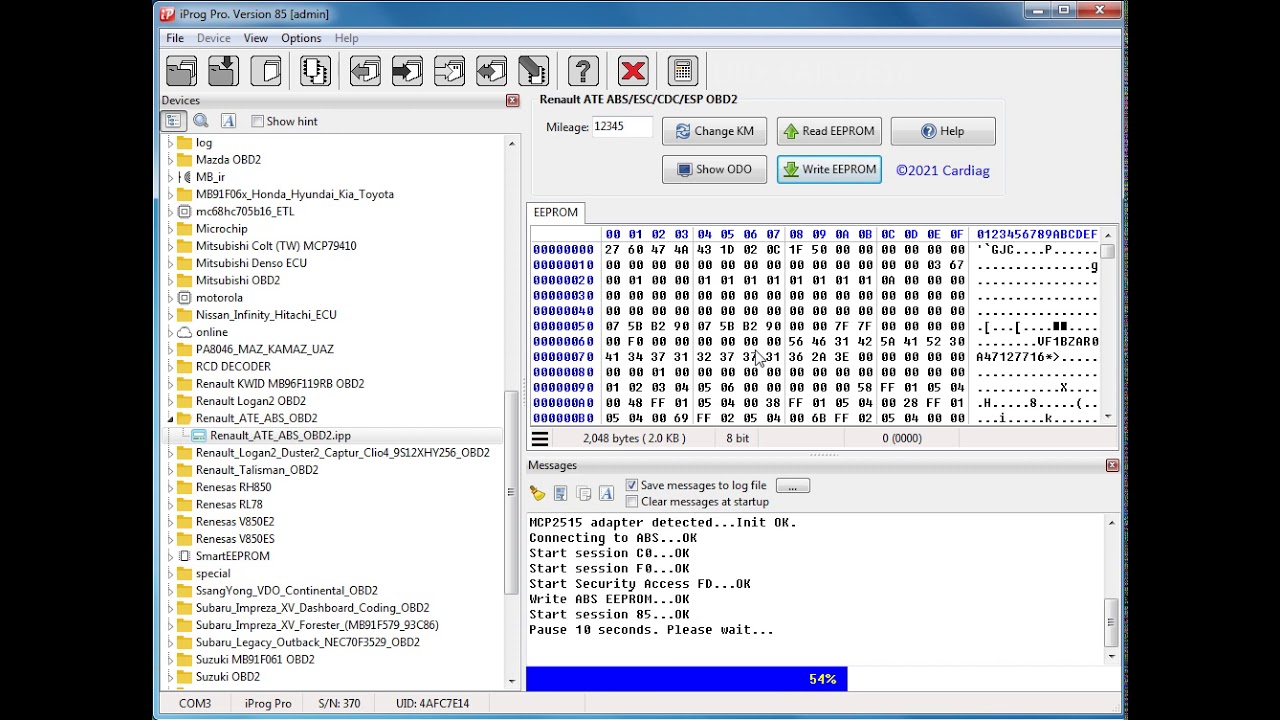Select the Subaru_Legacy_Outback_NEC70F3529_OBD2 folder
Screen dimensions: 1280x720
tap(308, 642)
